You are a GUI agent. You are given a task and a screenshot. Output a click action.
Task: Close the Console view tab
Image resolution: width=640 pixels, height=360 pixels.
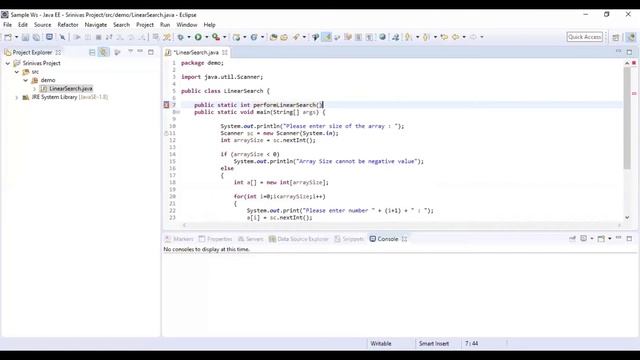(x=404, y=239)
